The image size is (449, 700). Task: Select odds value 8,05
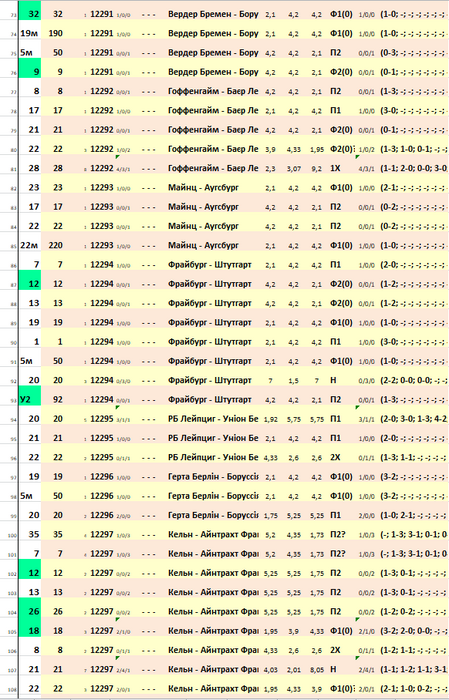pos(316,670)
